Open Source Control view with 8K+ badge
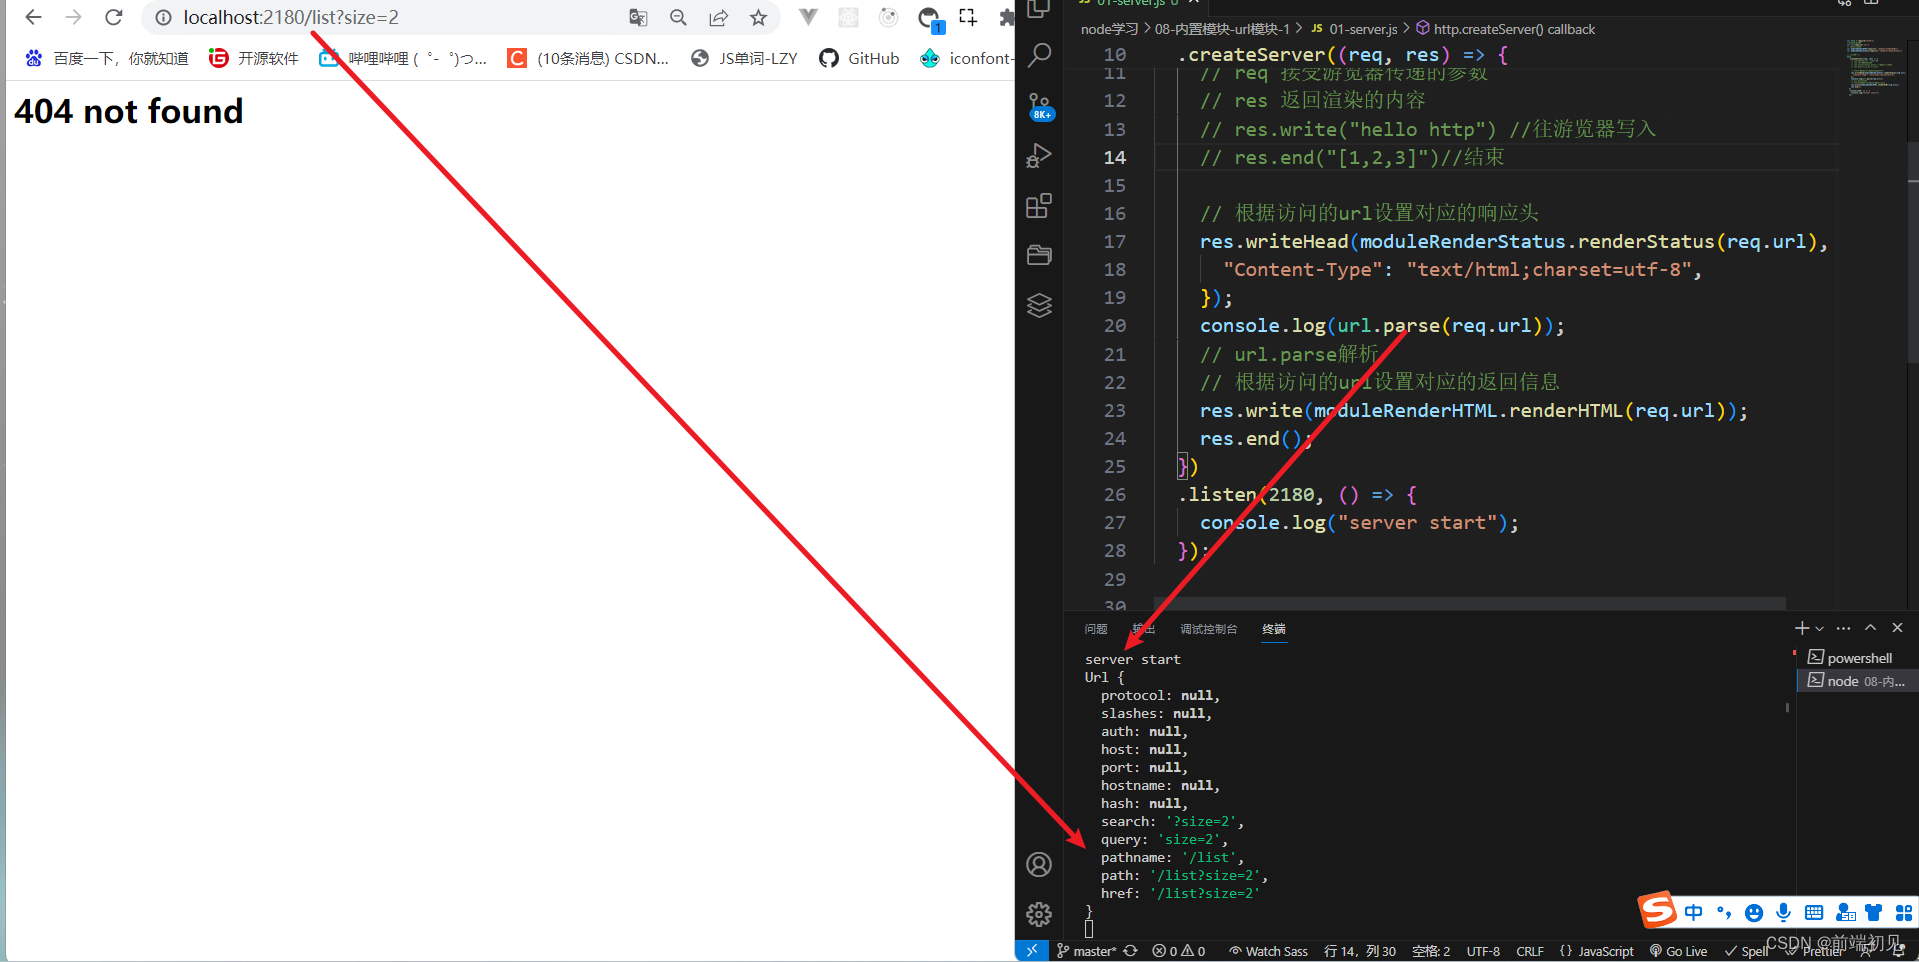This screenshot has width=1919, height=962. click(x=1040, y=106)
